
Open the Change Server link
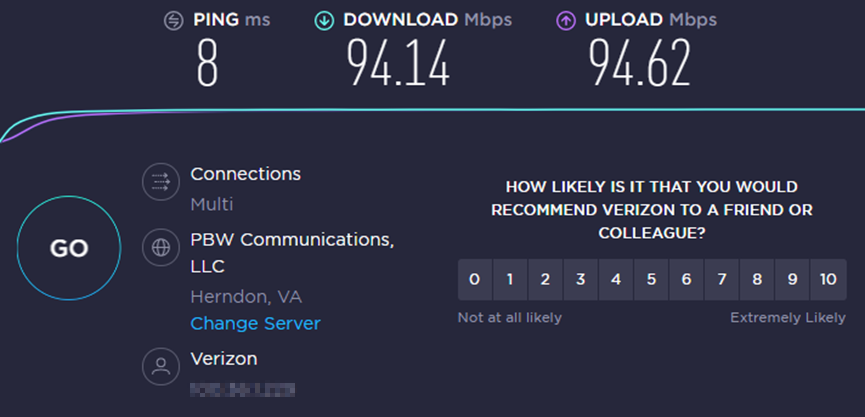click(255, 323)
